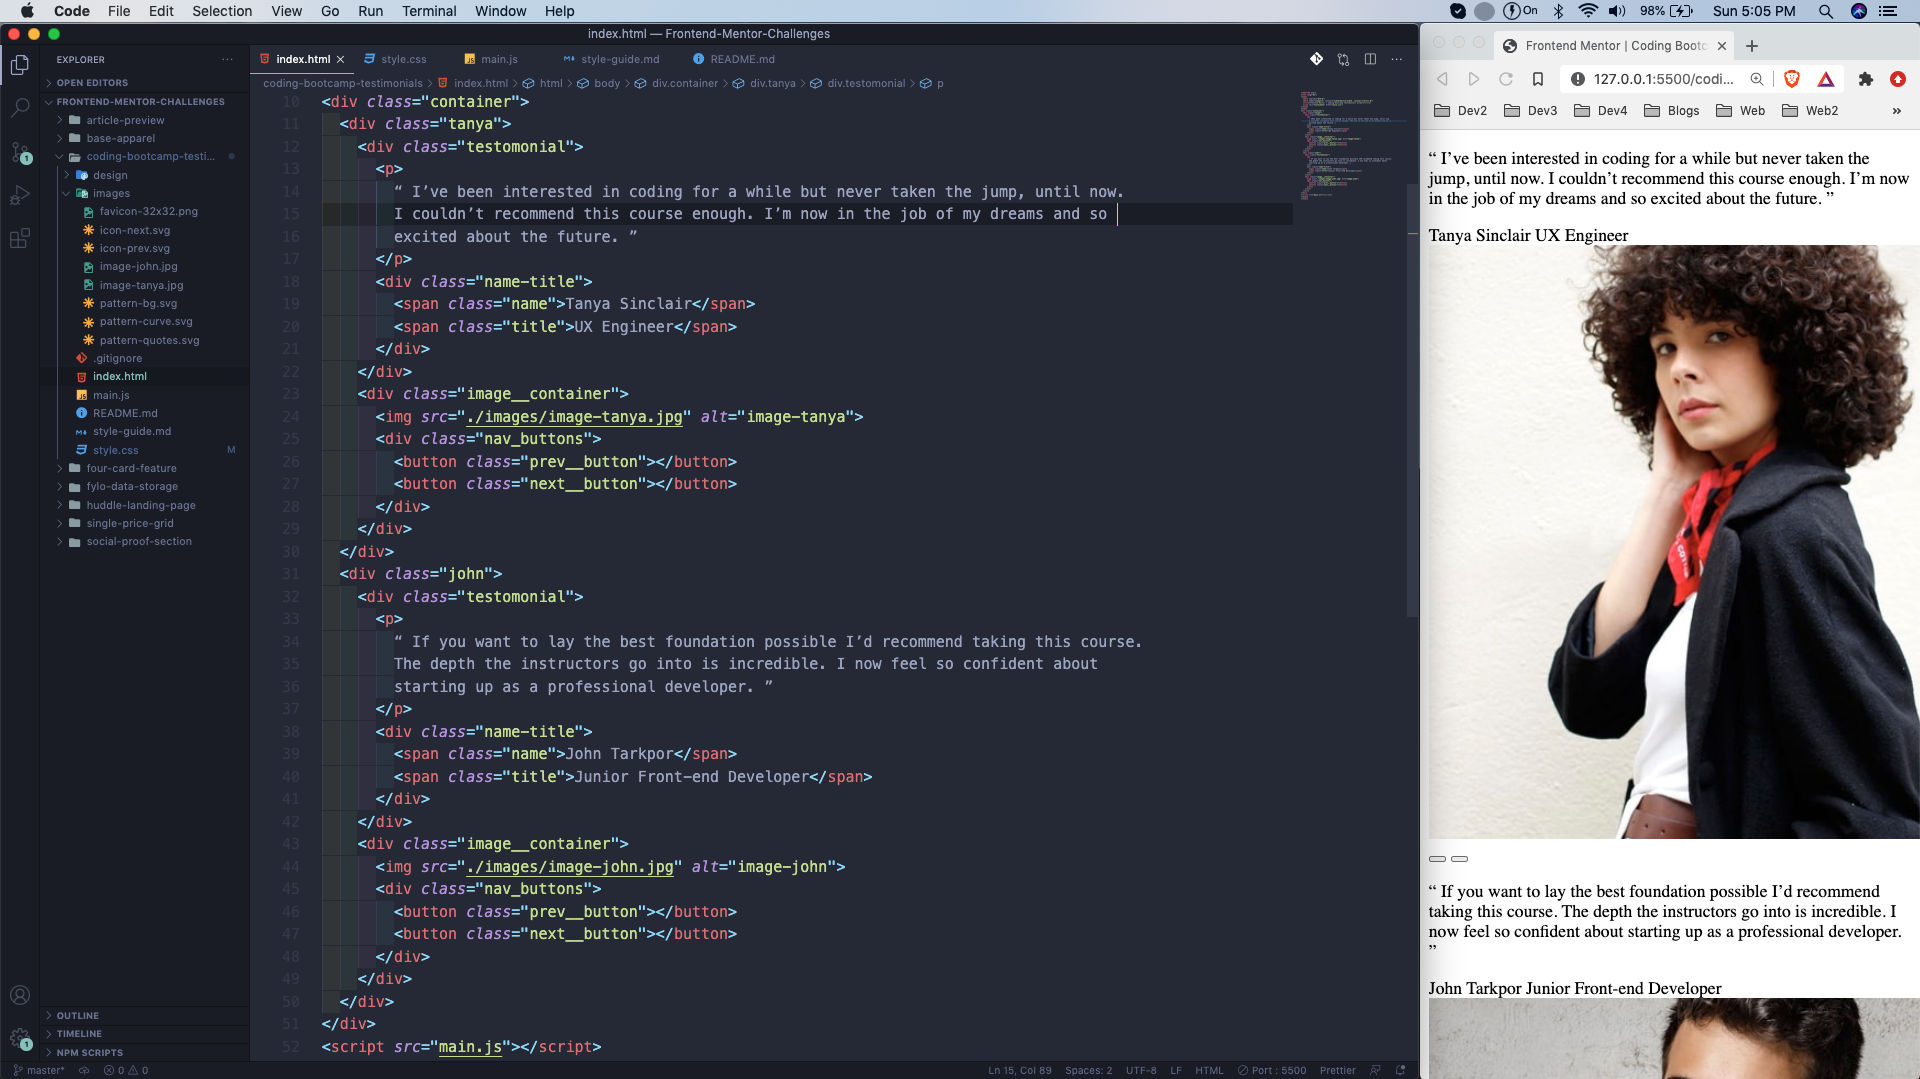Reload the page in the browser
1920x1079 pixels.
point(1506,79)
